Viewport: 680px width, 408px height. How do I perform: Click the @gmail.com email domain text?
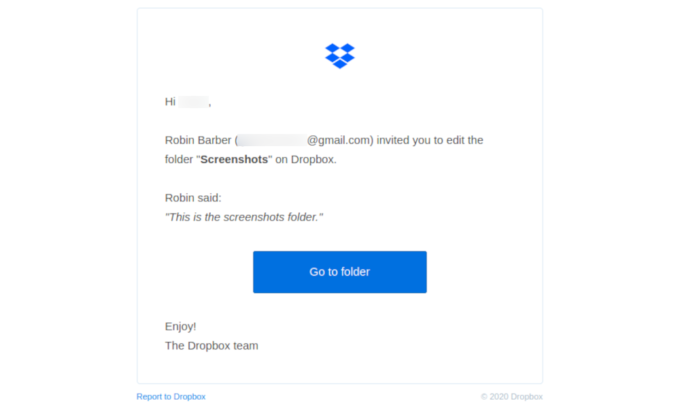click(x=338, y=140)
